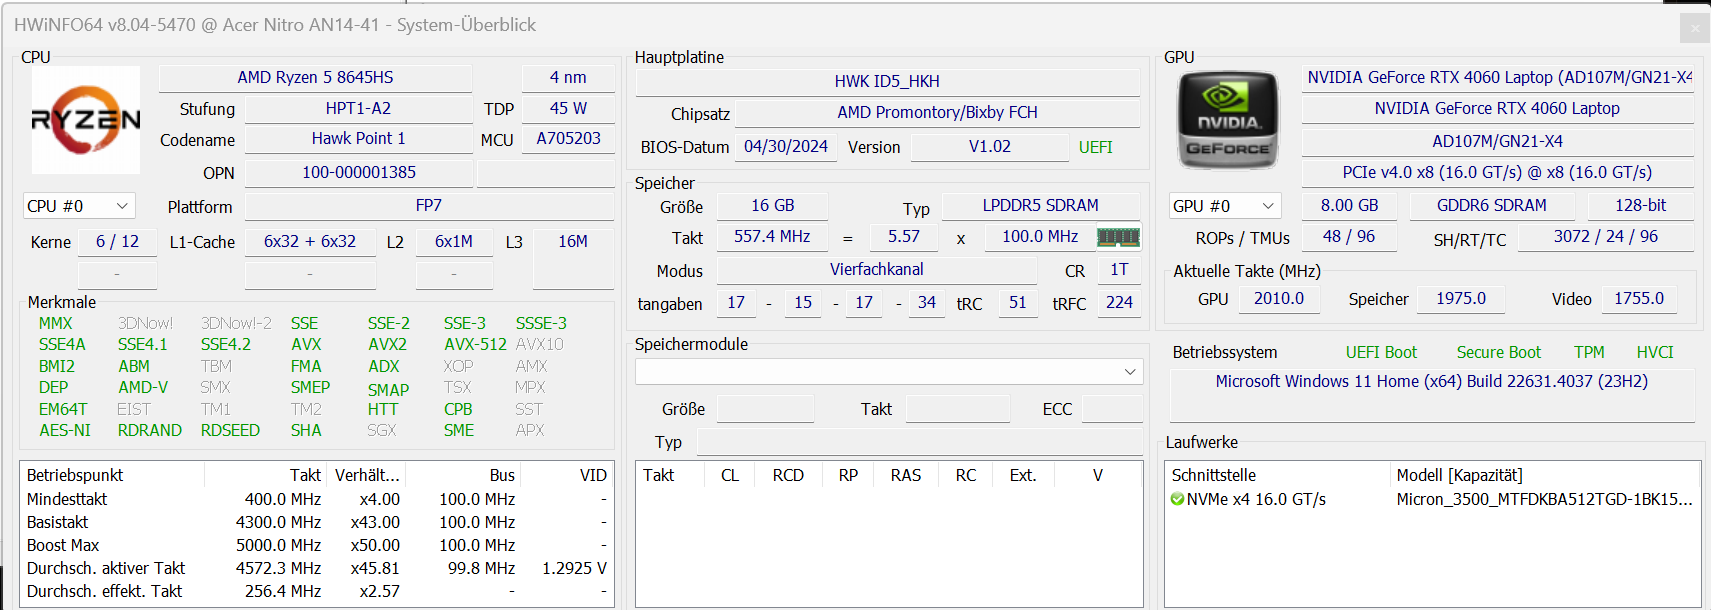Click the BIOS-Datum 04/30/2024 field
This screenshot has height=610, width=1711.
[785, 147]
